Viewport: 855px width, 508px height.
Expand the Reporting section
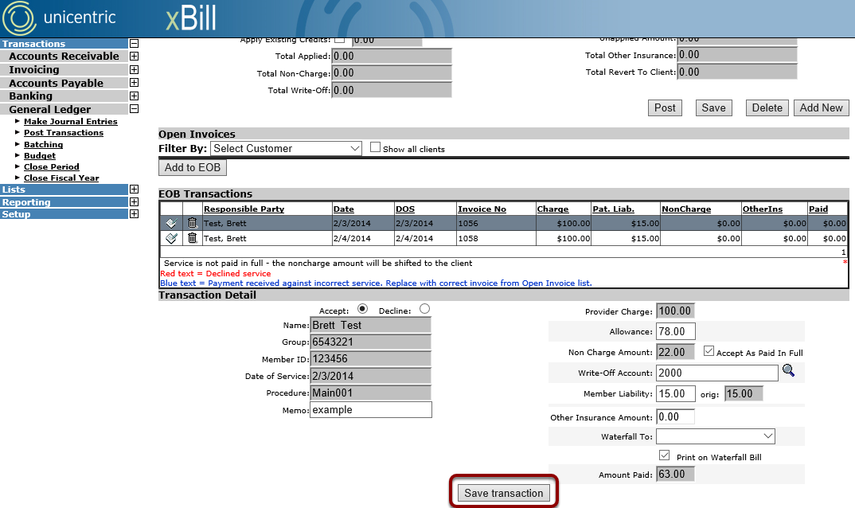pos(134,202)
